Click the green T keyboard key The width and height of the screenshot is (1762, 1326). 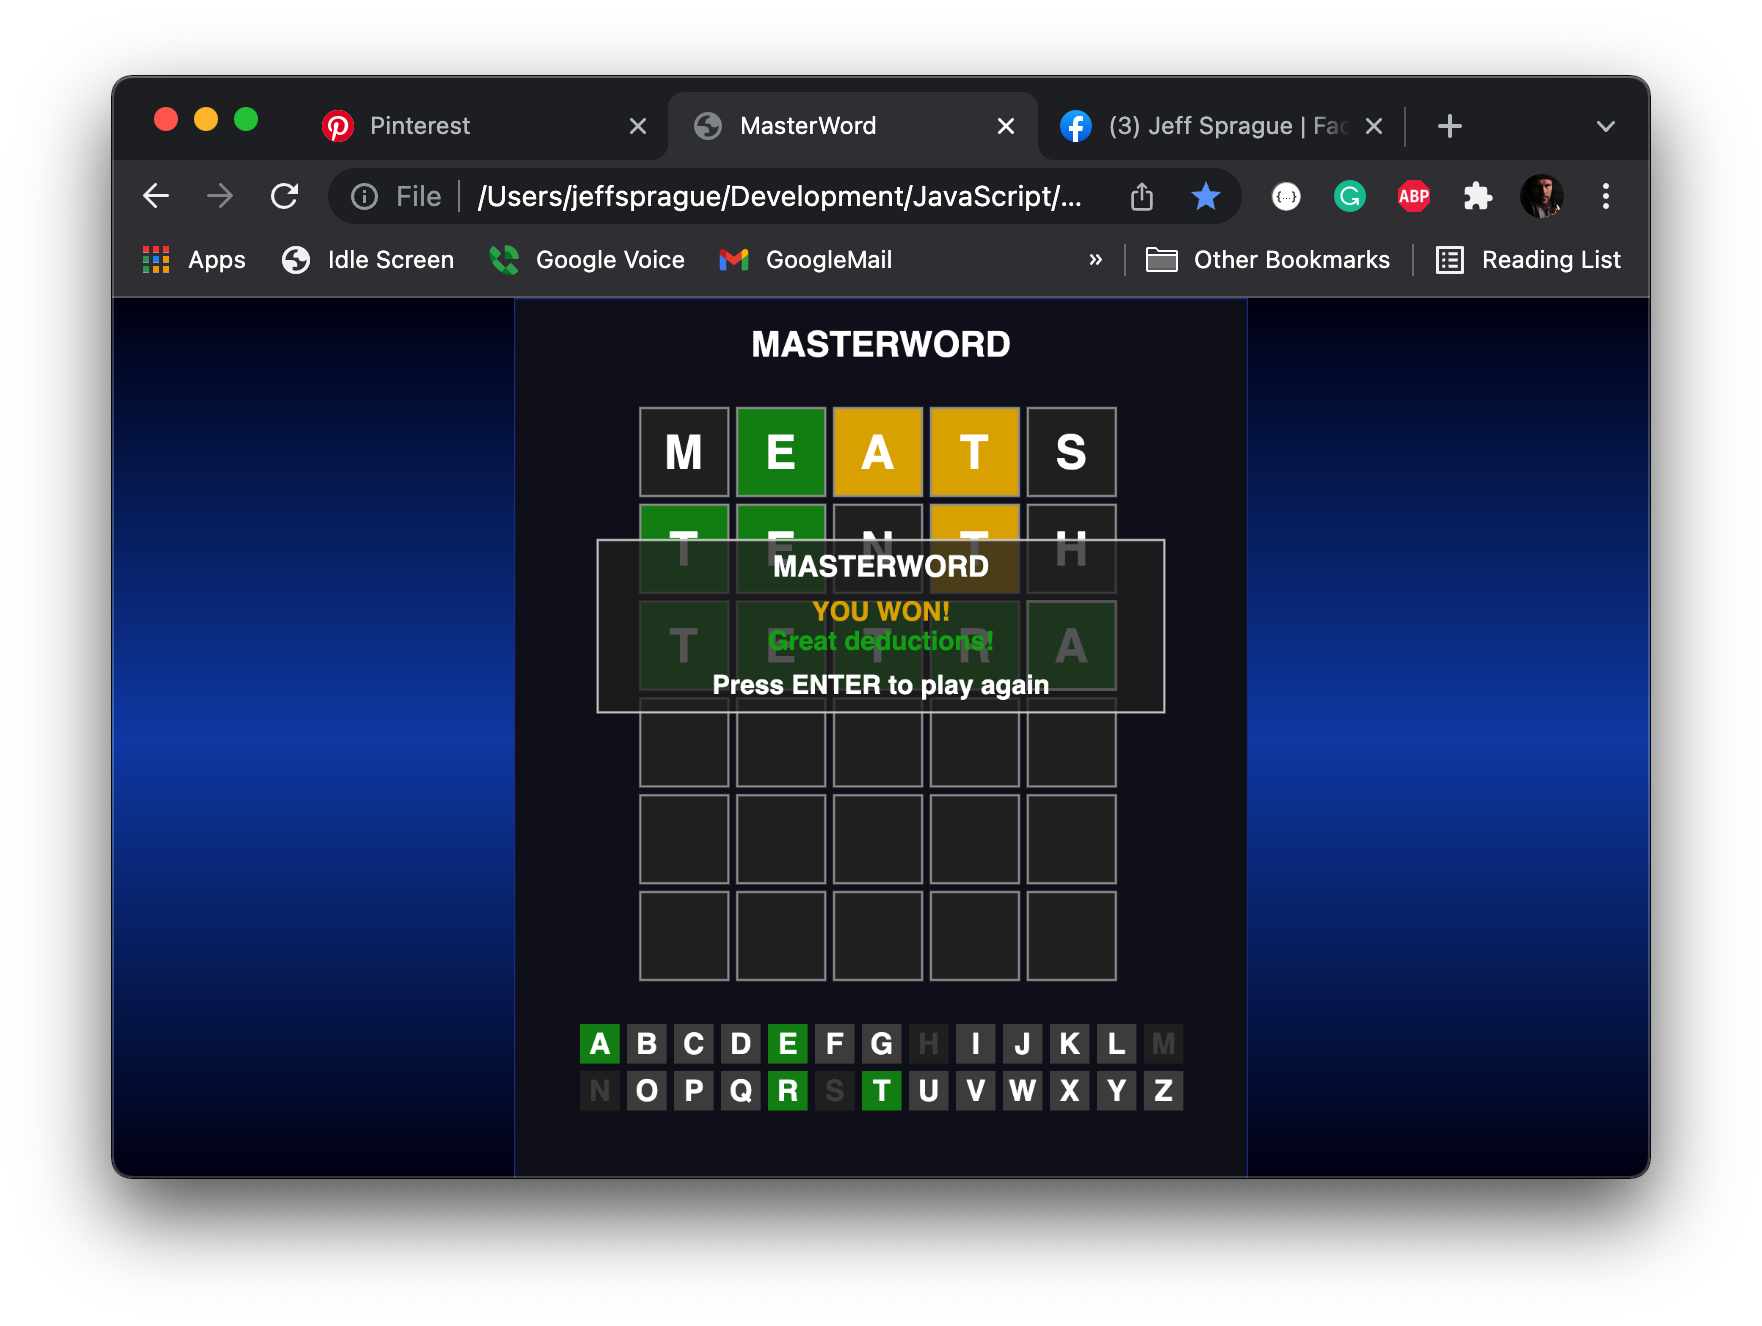pos(882,1091)
